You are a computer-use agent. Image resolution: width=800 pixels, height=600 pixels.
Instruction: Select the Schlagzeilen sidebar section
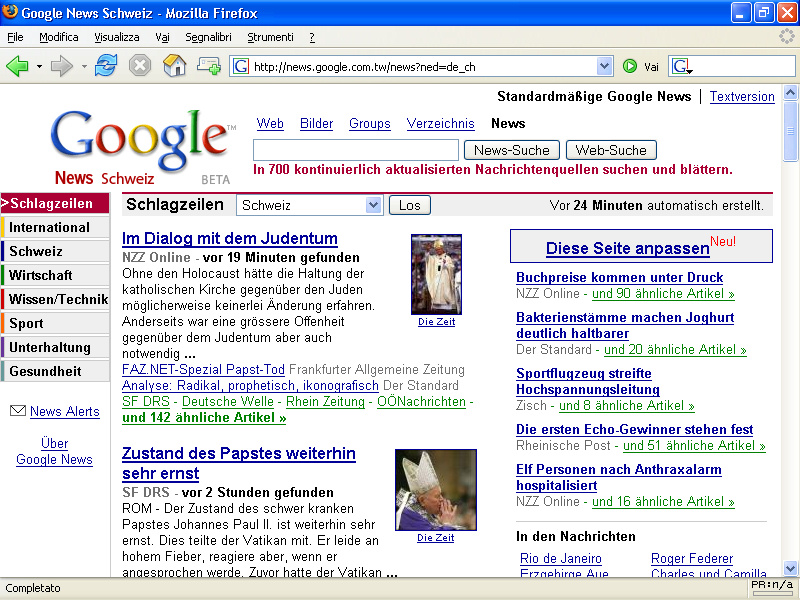[55, 203]
